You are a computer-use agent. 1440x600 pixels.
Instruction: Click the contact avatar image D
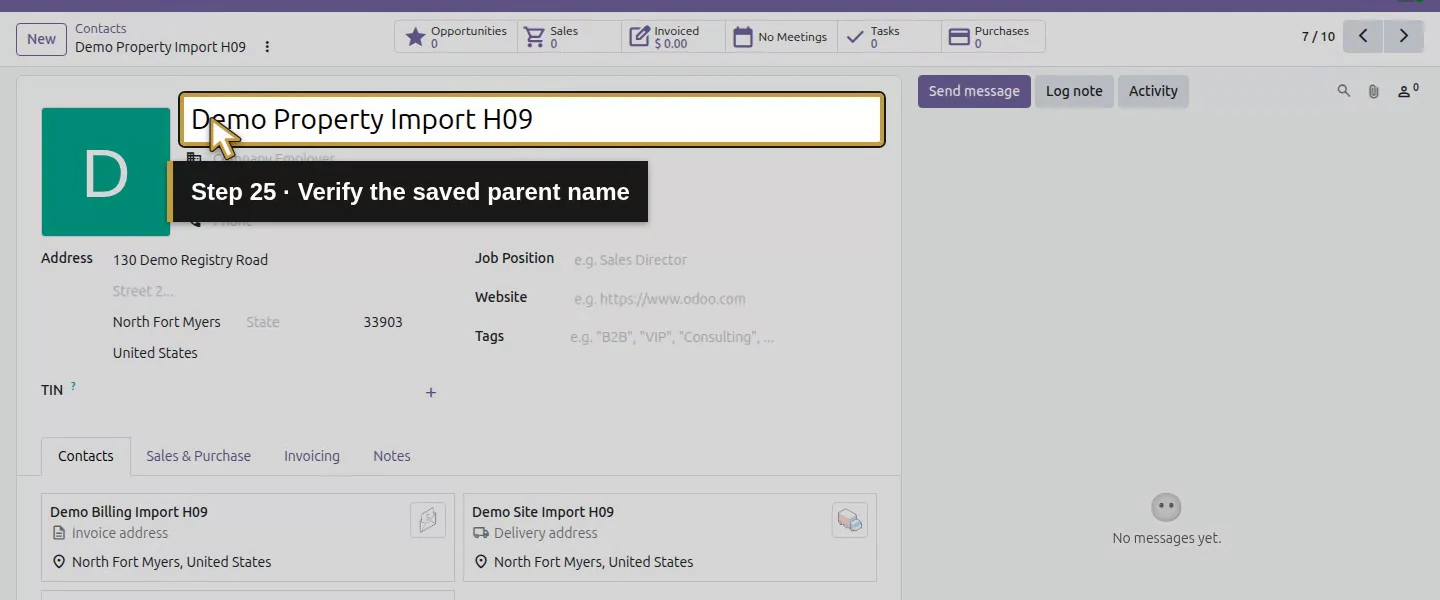click(x=106, y=172)
